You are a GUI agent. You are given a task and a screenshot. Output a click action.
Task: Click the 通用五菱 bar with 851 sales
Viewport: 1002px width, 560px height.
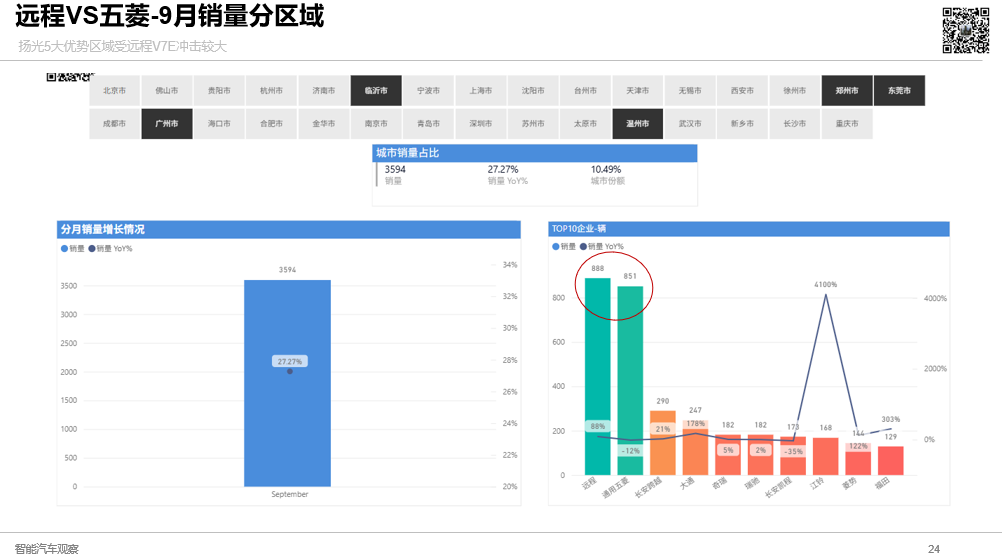click(630, 380)
